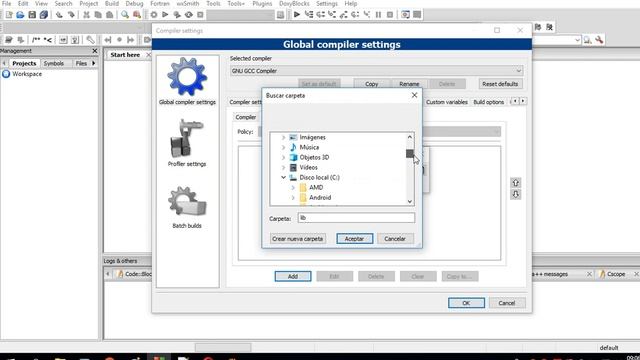
Task: Start debugging with the Debug/Continue icon
Action: pyautogui.click(x=297, y=15)
